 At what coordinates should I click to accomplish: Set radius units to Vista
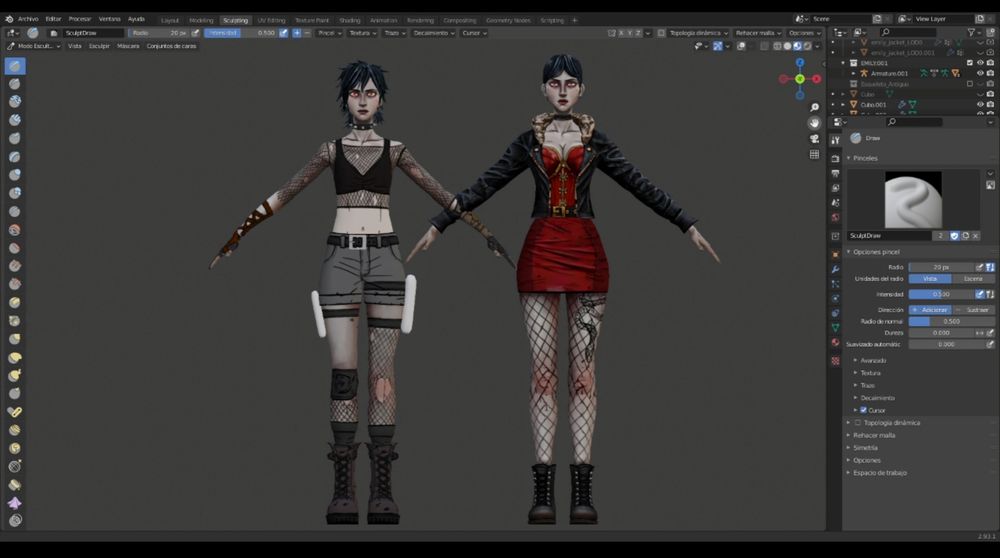pos(930,279)
